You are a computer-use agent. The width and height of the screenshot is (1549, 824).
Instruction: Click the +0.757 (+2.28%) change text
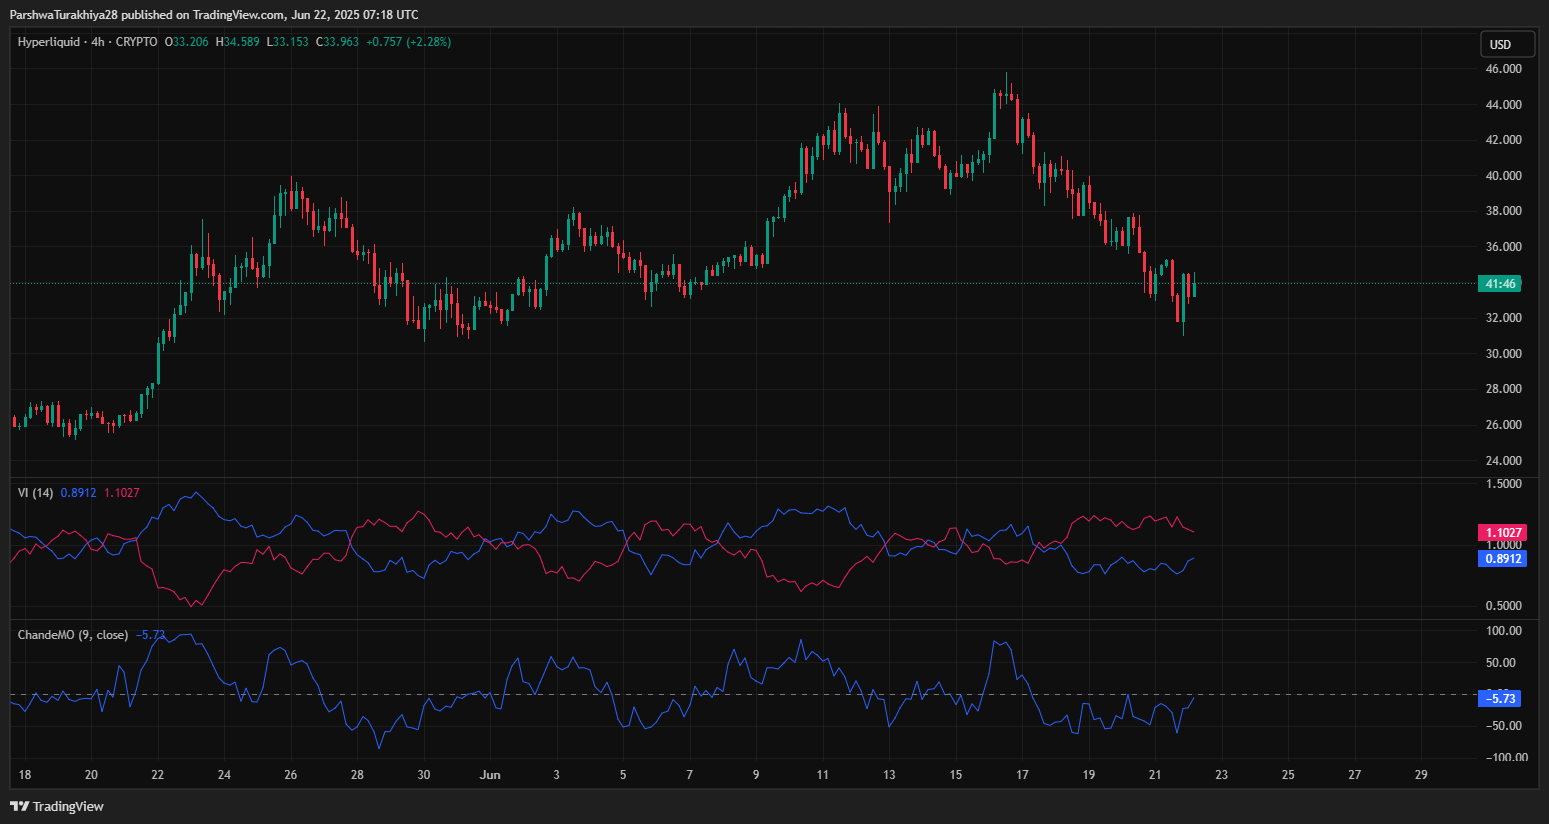[409, 42]
